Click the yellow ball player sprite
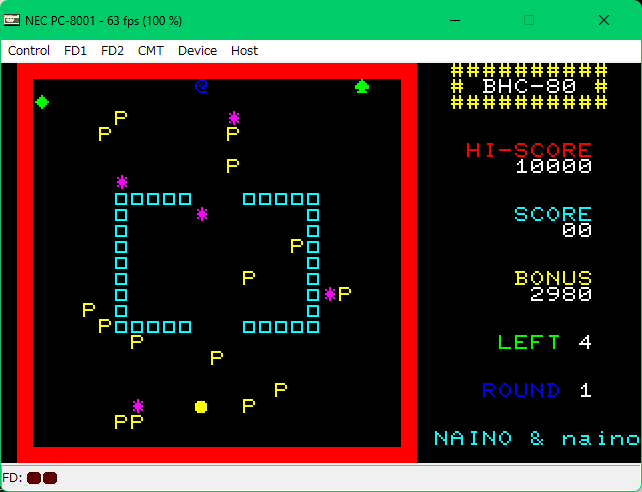The width and height of the screenshot is (642, 492). [x=201, y=406]
